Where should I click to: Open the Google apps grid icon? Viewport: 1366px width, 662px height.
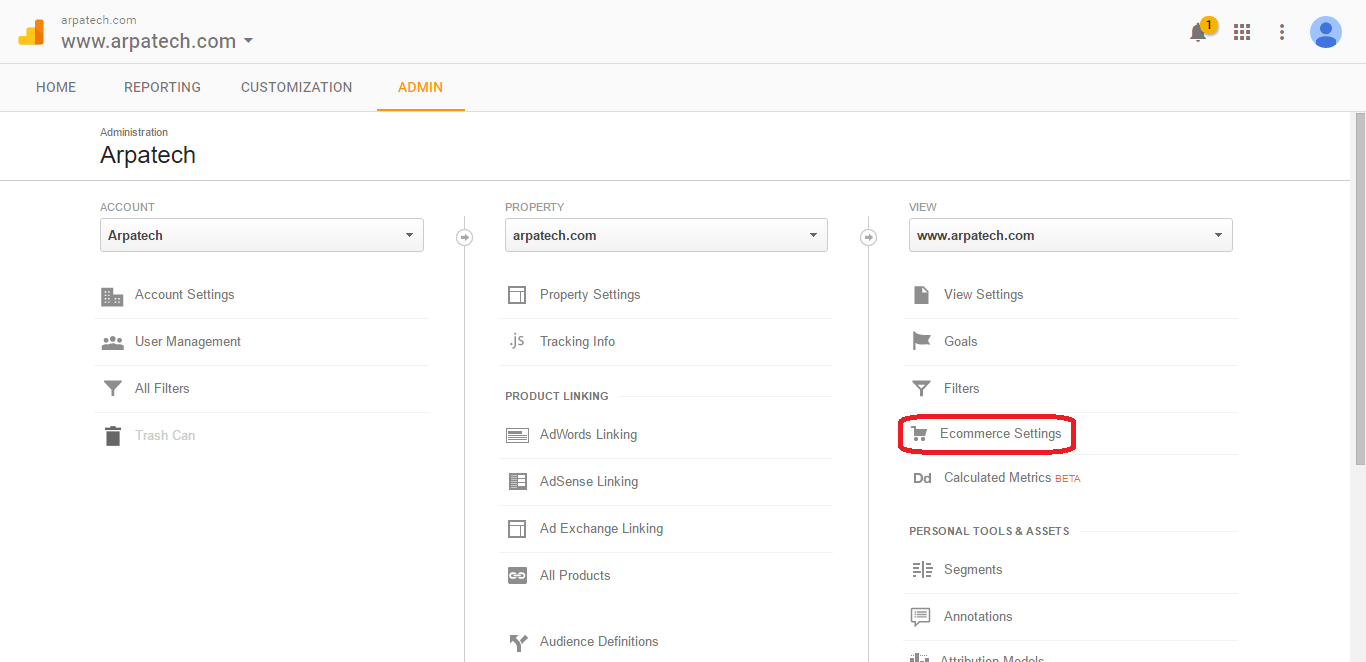click(1242, 32)
